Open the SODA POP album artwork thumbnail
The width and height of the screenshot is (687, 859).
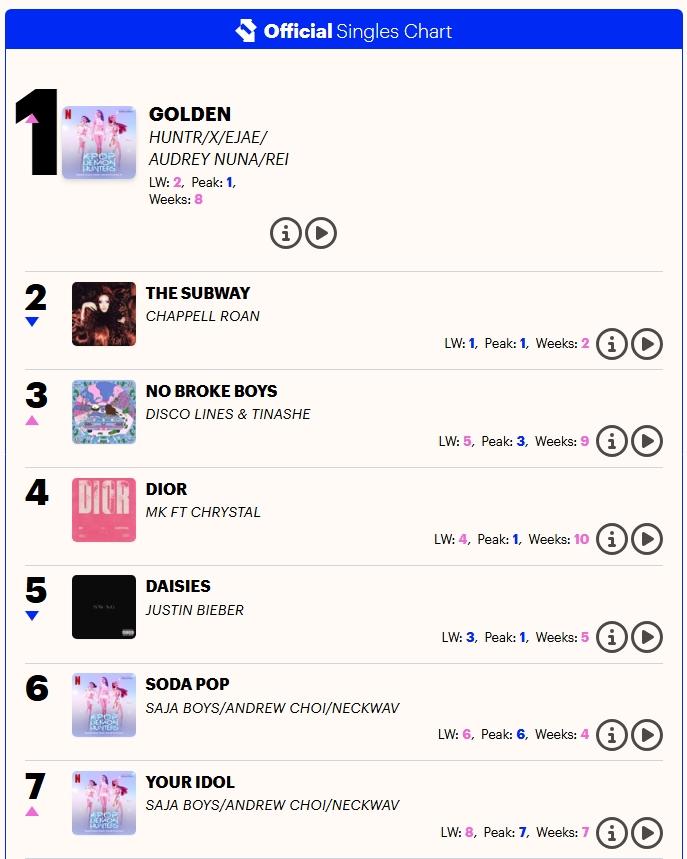pyautogui.click(x=104, y=705)
